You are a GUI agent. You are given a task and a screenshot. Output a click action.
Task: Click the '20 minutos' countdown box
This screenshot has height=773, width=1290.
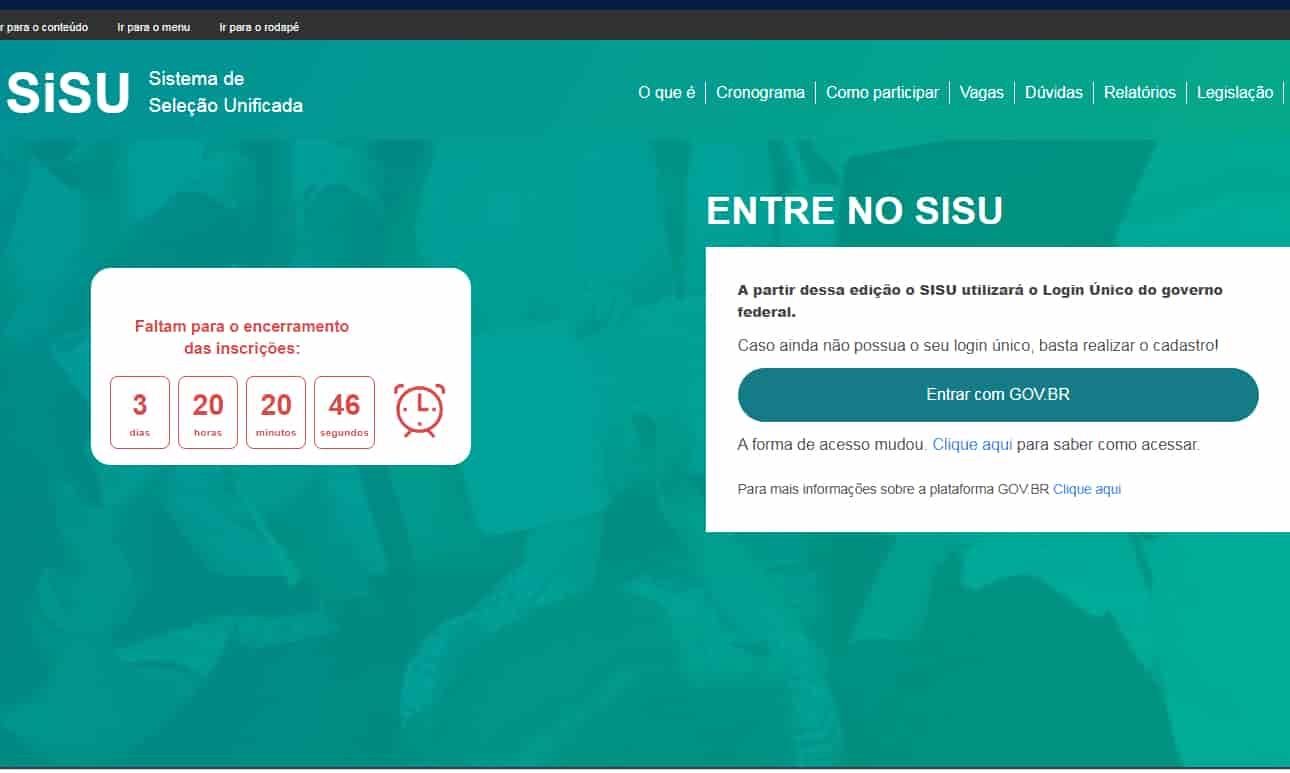[276, 412]
